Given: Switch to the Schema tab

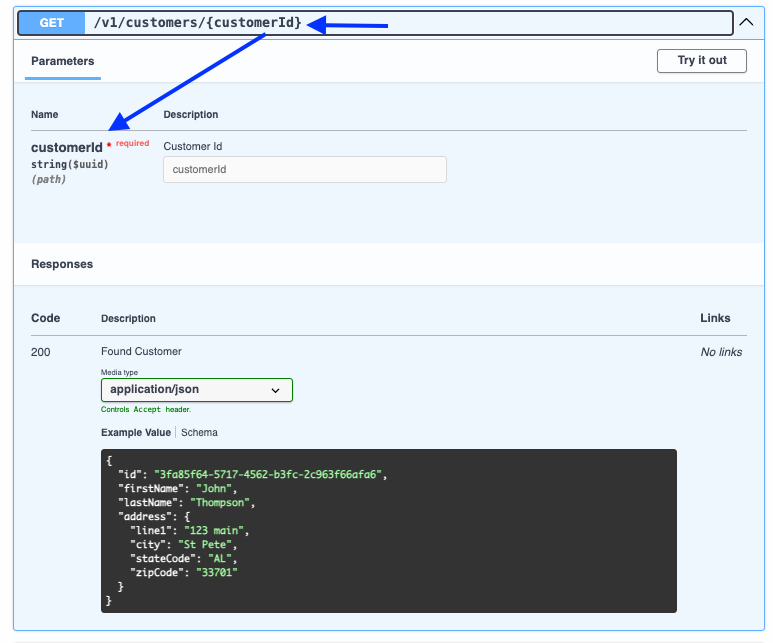Looking at the screenshot, I should (x=199, y=433).
